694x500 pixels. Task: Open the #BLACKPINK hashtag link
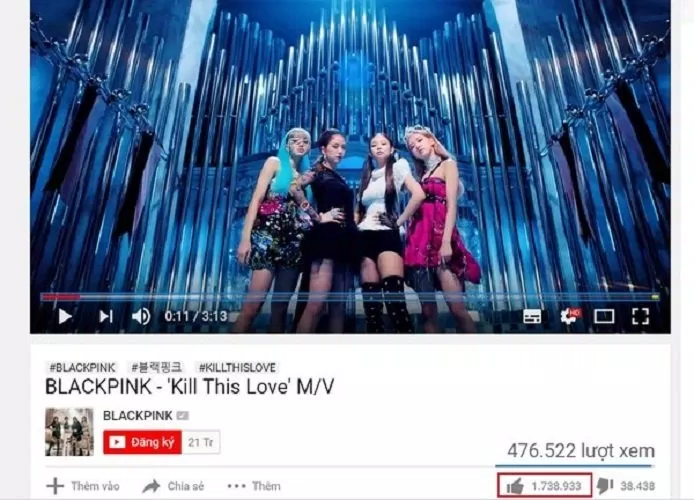[x=82, y=367]
